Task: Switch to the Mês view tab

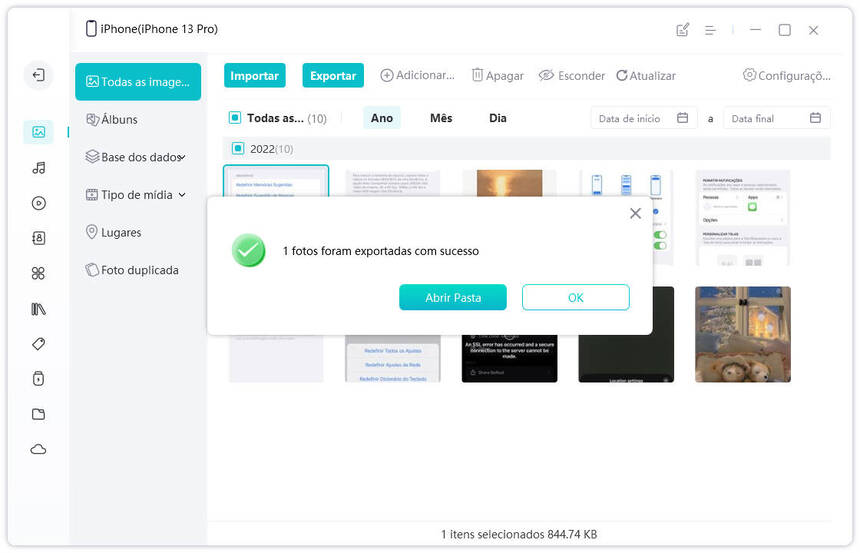Action: coord(441,118)
